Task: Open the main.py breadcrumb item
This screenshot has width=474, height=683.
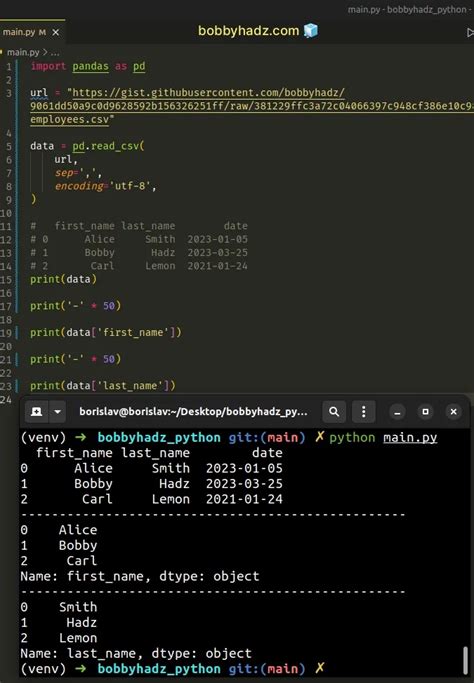Action: [23, 53]
